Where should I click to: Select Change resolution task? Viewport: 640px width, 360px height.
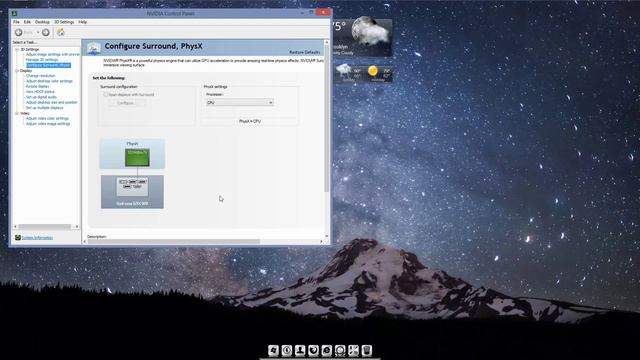click(x=40, y=76)
